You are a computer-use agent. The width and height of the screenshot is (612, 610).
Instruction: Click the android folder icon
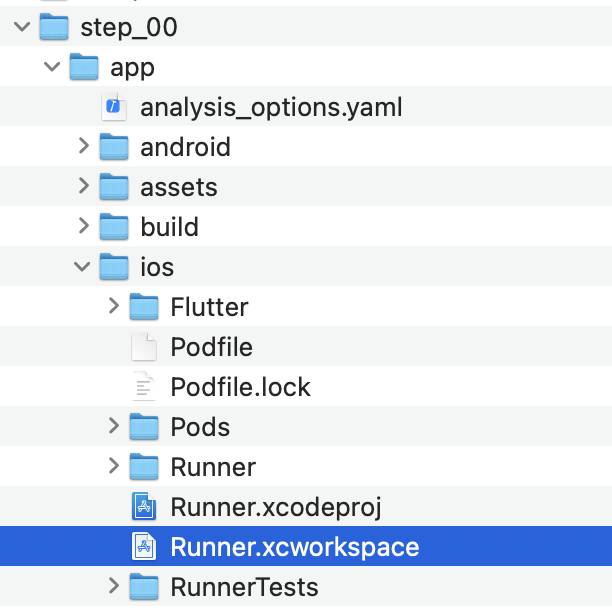pyautogui.click(x=114, y=147)
